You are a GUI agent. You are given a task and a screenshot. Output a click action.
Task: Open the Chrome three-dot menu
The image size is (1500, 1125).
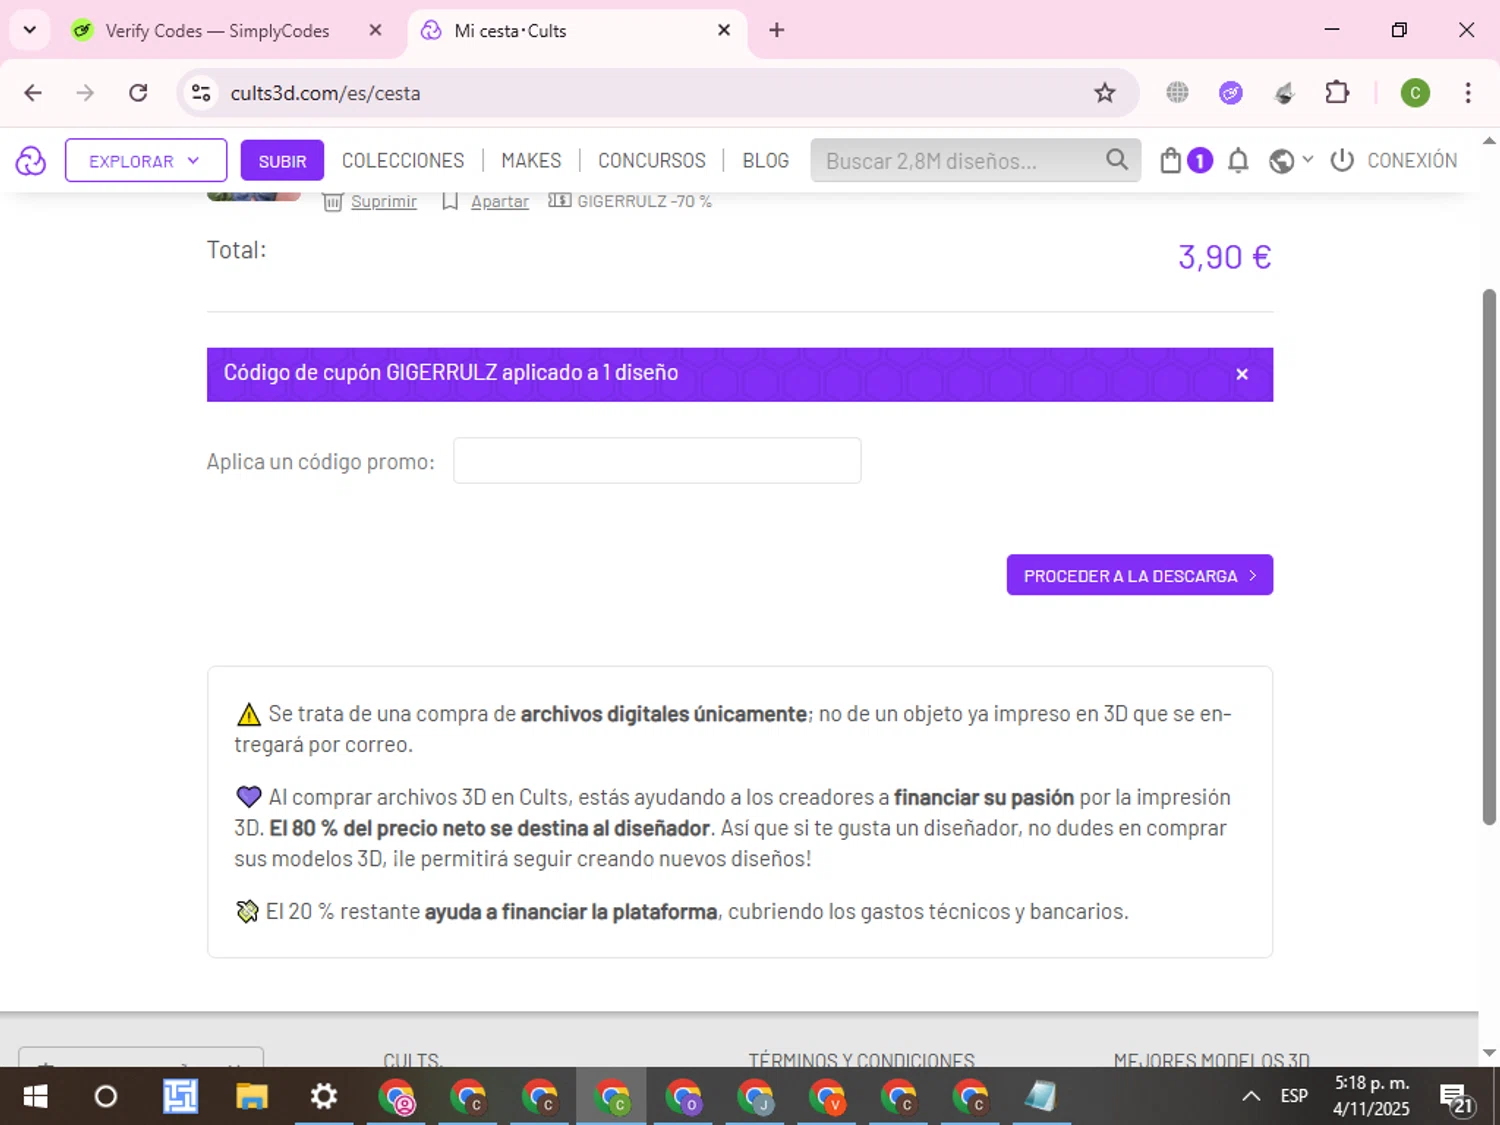point(1468,93)
